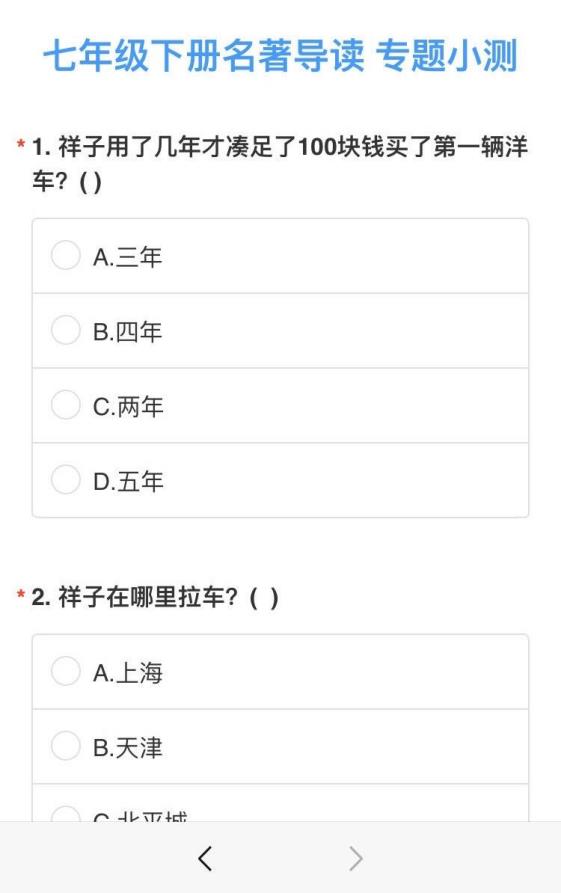
Task: Select radio button for C.两年
Action: pyautogui.click(x=65, y=405)
